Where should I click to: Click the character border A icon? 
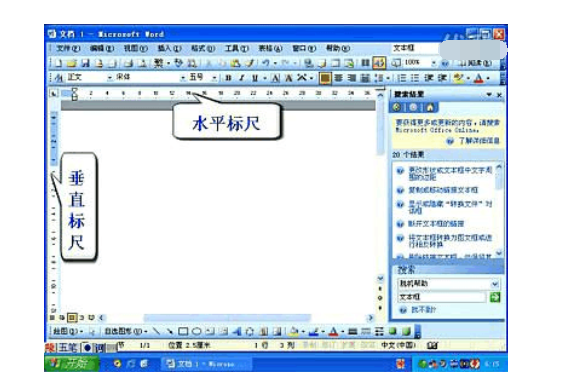tap(276, 78)
